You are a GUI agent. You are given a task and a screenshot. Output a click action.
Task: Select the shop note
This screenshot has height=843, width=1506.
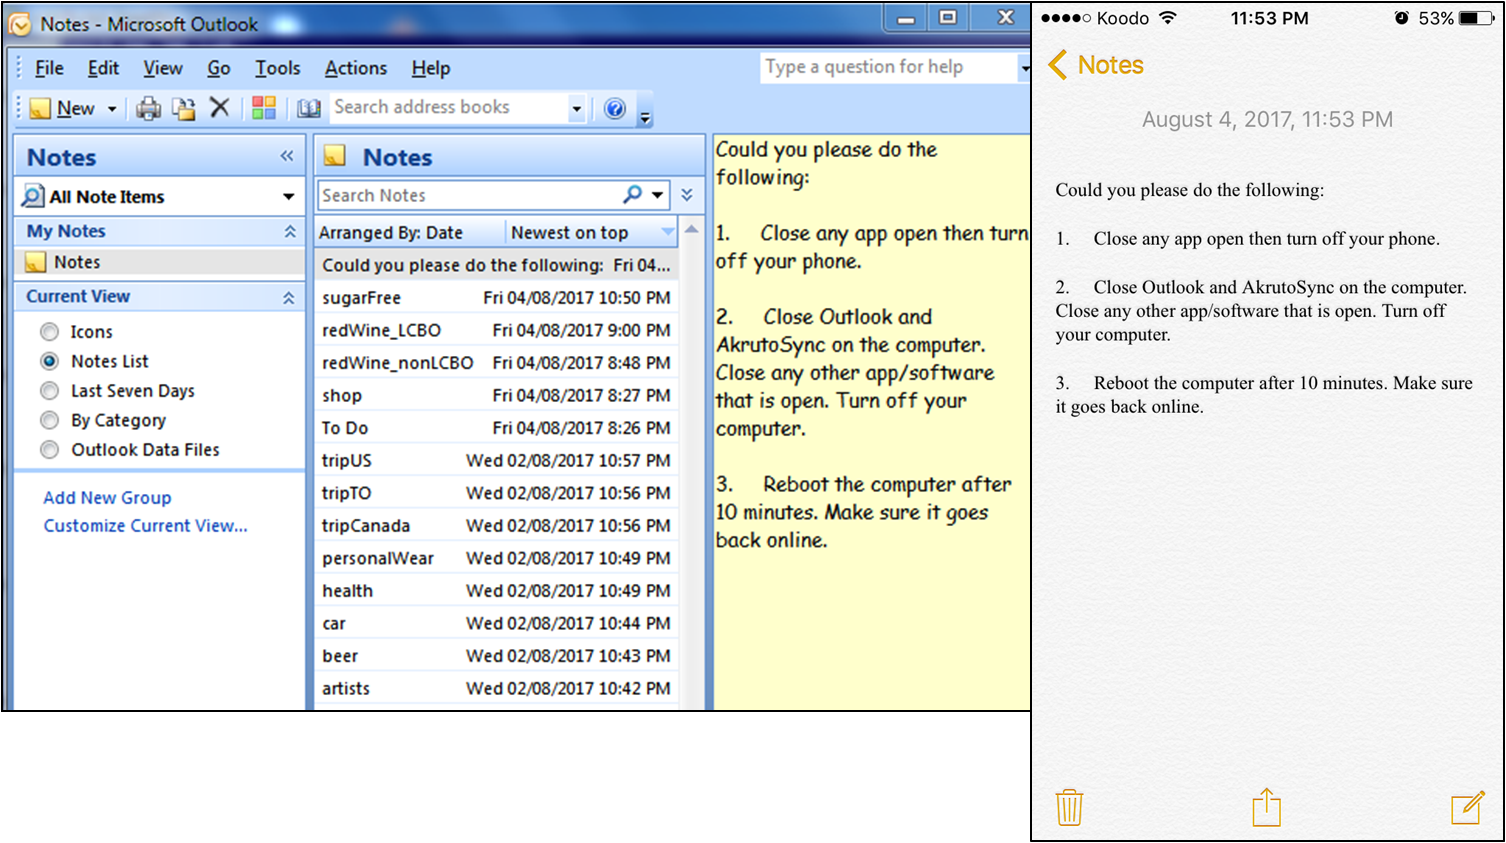(x=497, y=395)
